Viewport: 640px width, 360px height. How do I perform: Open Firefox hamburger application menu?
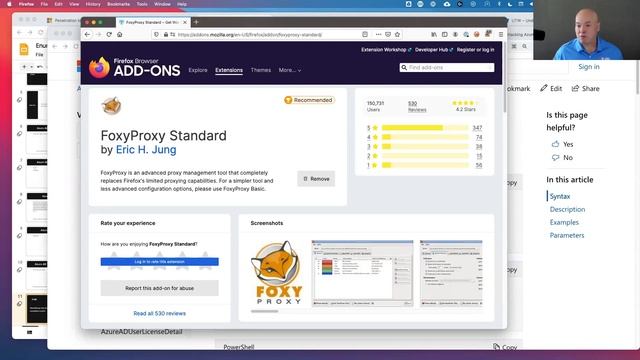point(500,35)
